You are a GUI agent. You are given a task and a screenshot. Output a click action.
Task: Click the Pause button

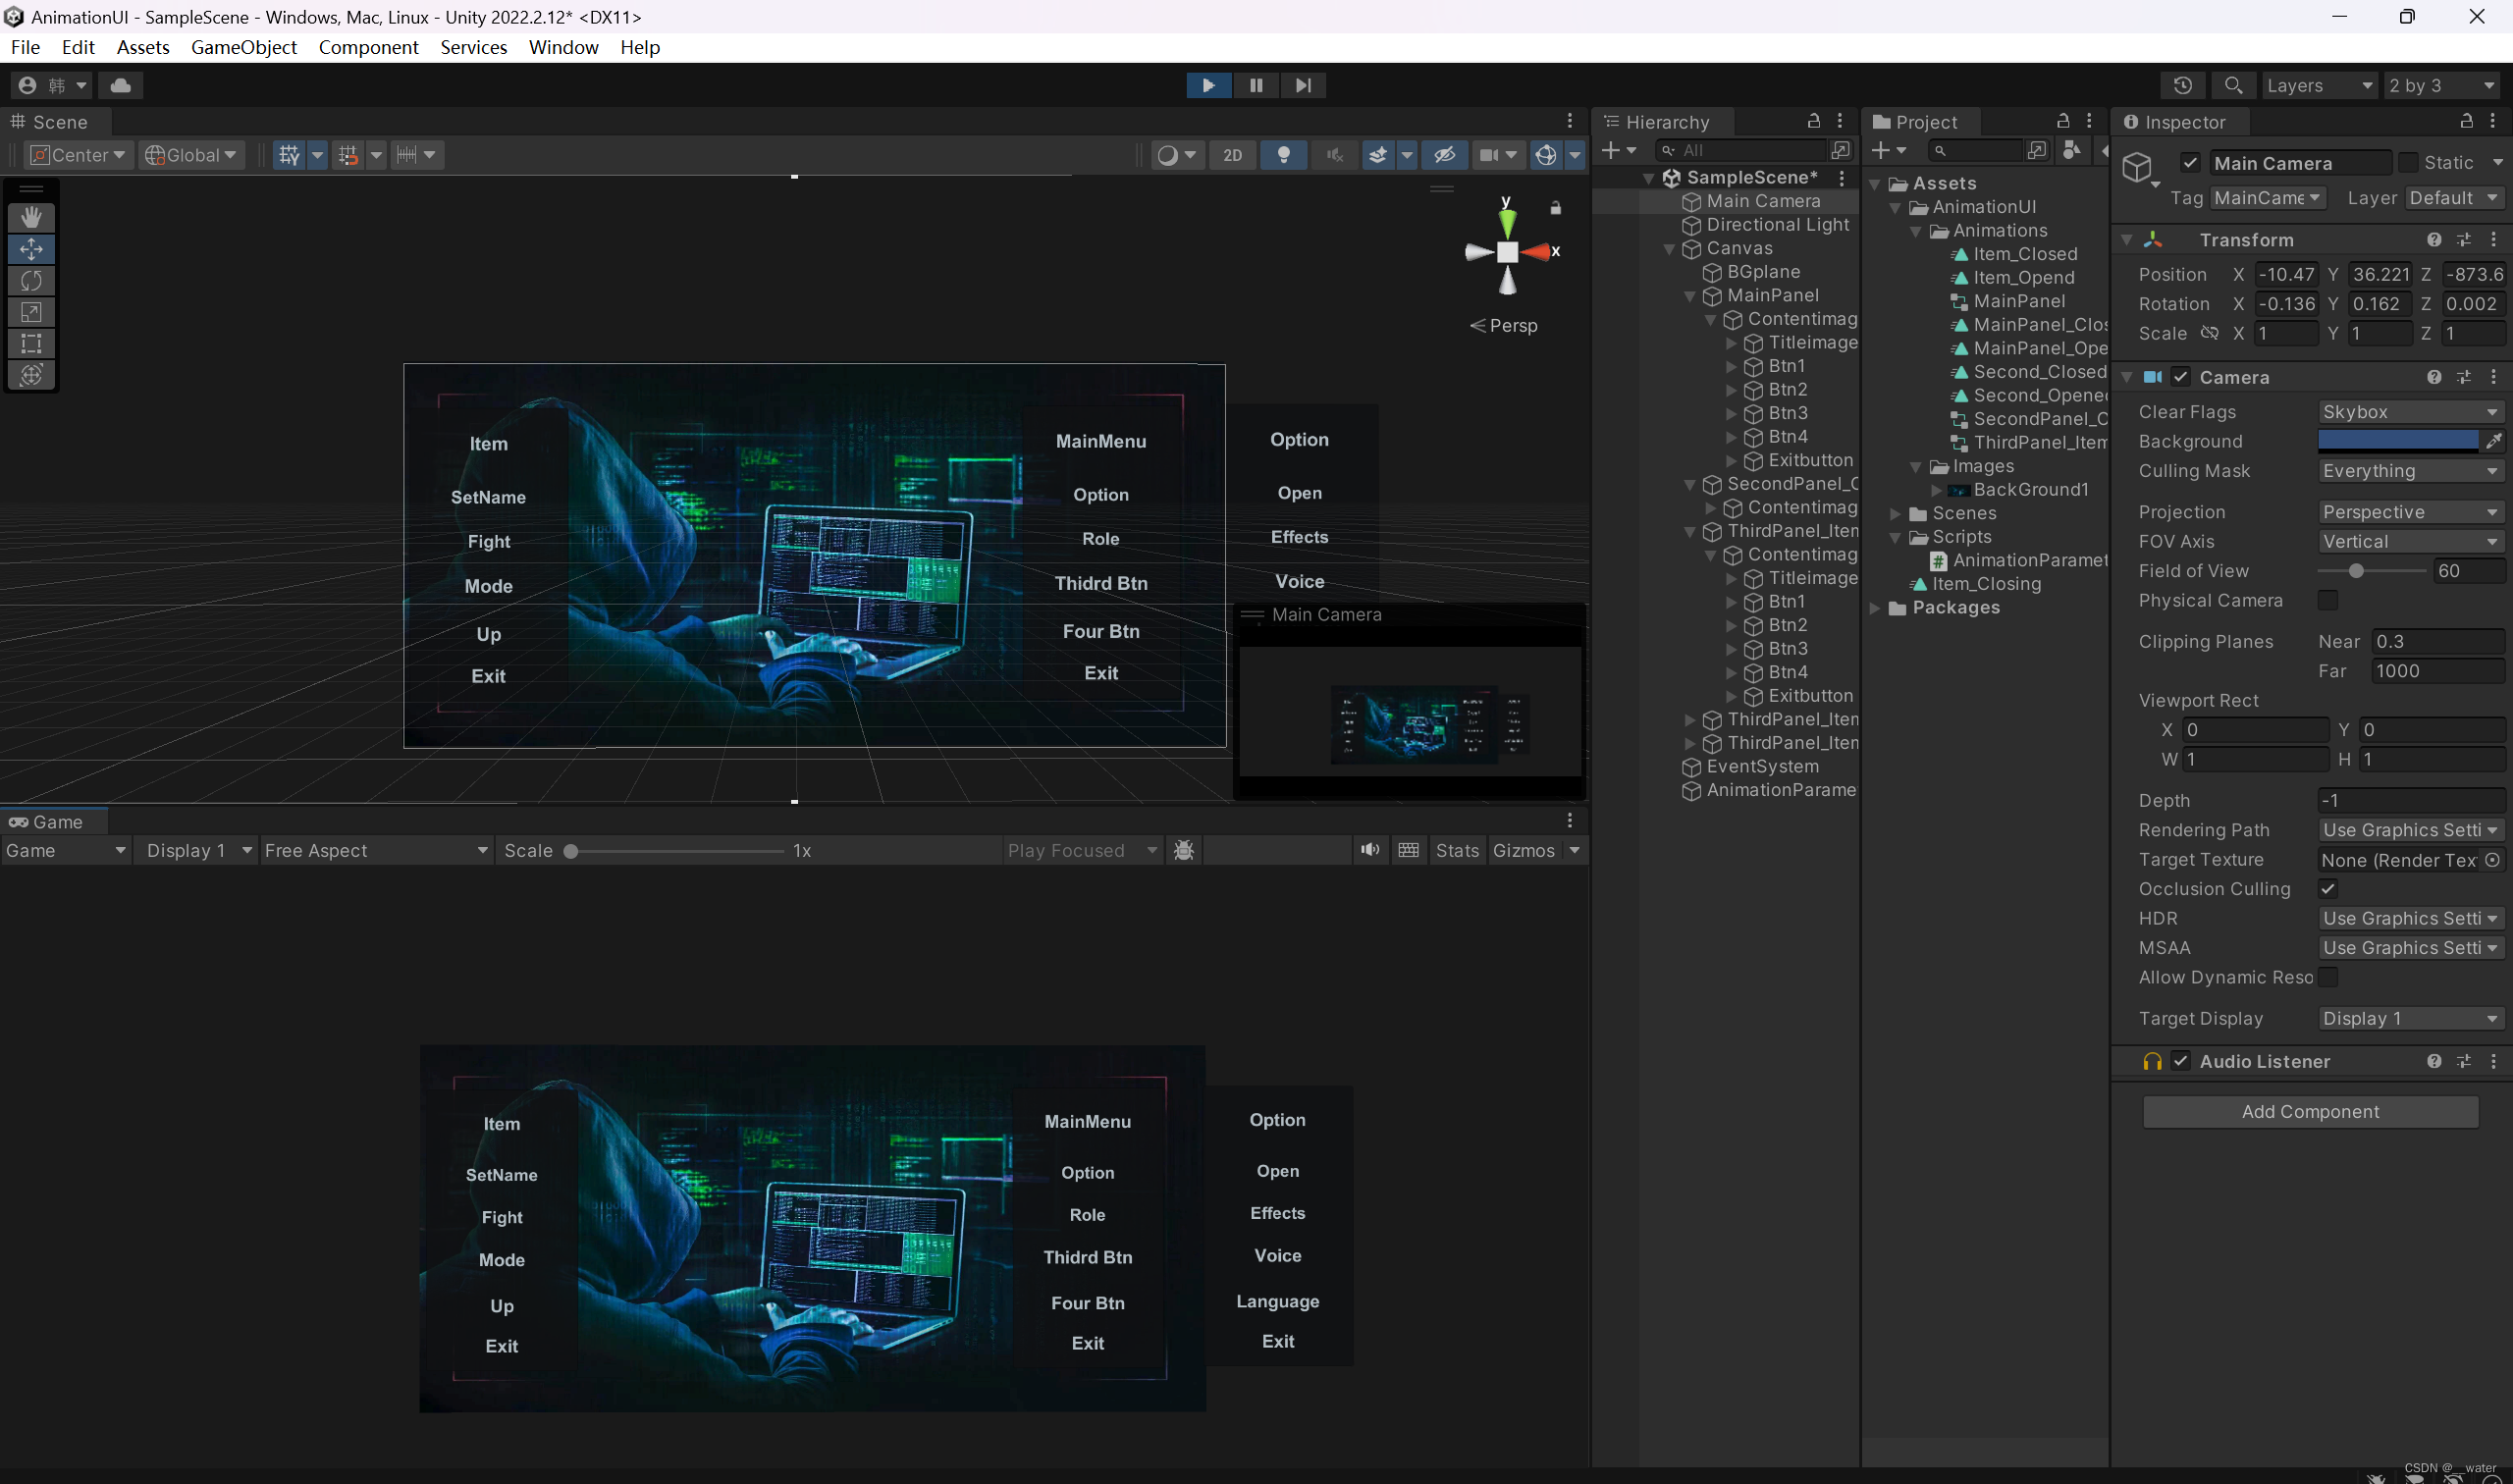coord(1256,85)
